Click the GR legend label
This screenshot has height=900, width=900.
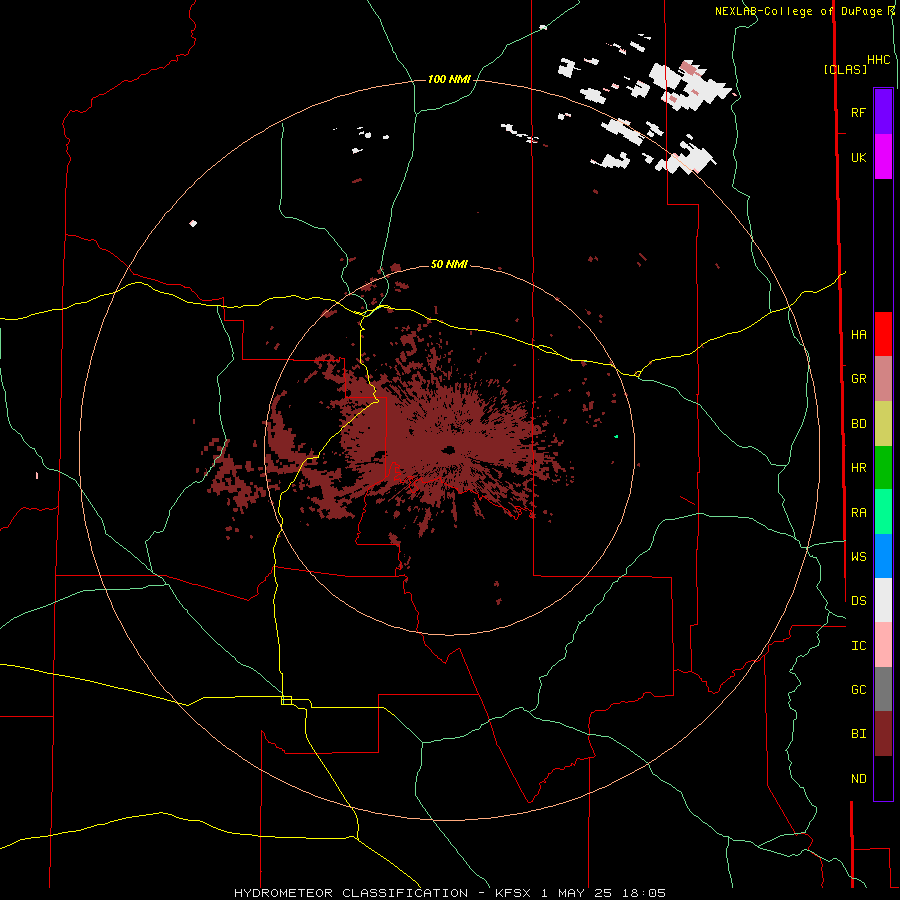pyautogui.click(x=858, y=379)
